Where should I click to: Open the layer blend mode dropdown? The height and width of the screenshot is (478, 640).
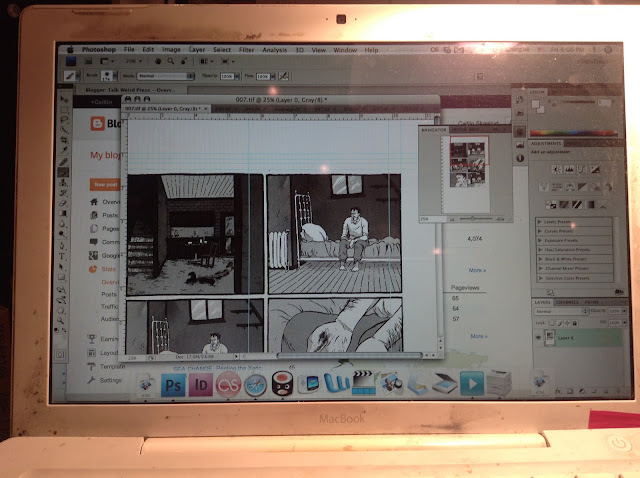tap(561, 311)
